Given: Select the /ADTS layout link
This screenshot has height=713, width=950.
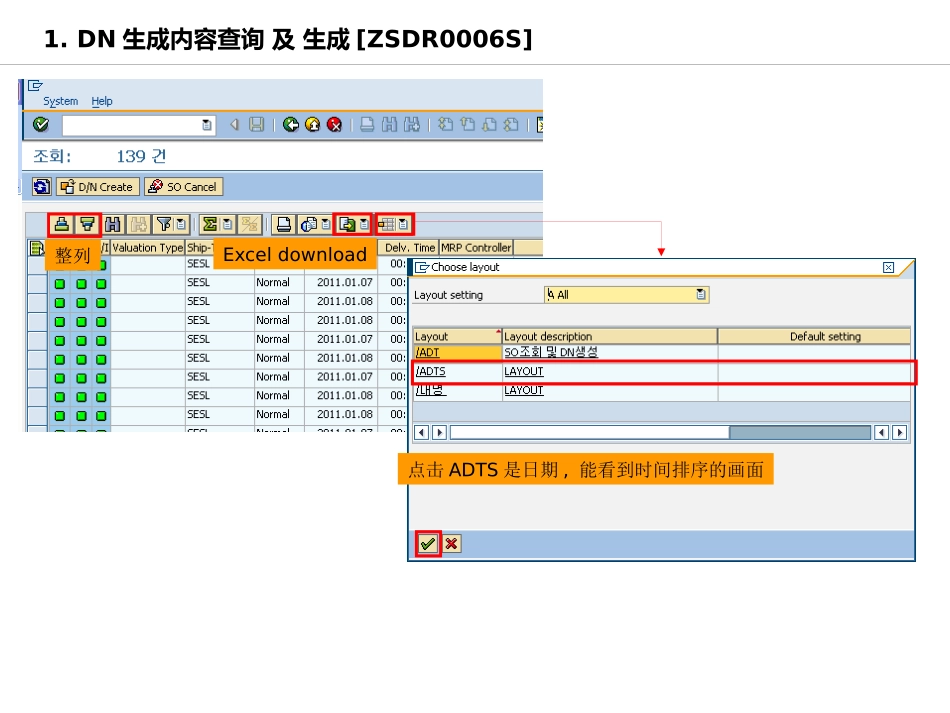Looking at the screenshot, I should [431, 371].
